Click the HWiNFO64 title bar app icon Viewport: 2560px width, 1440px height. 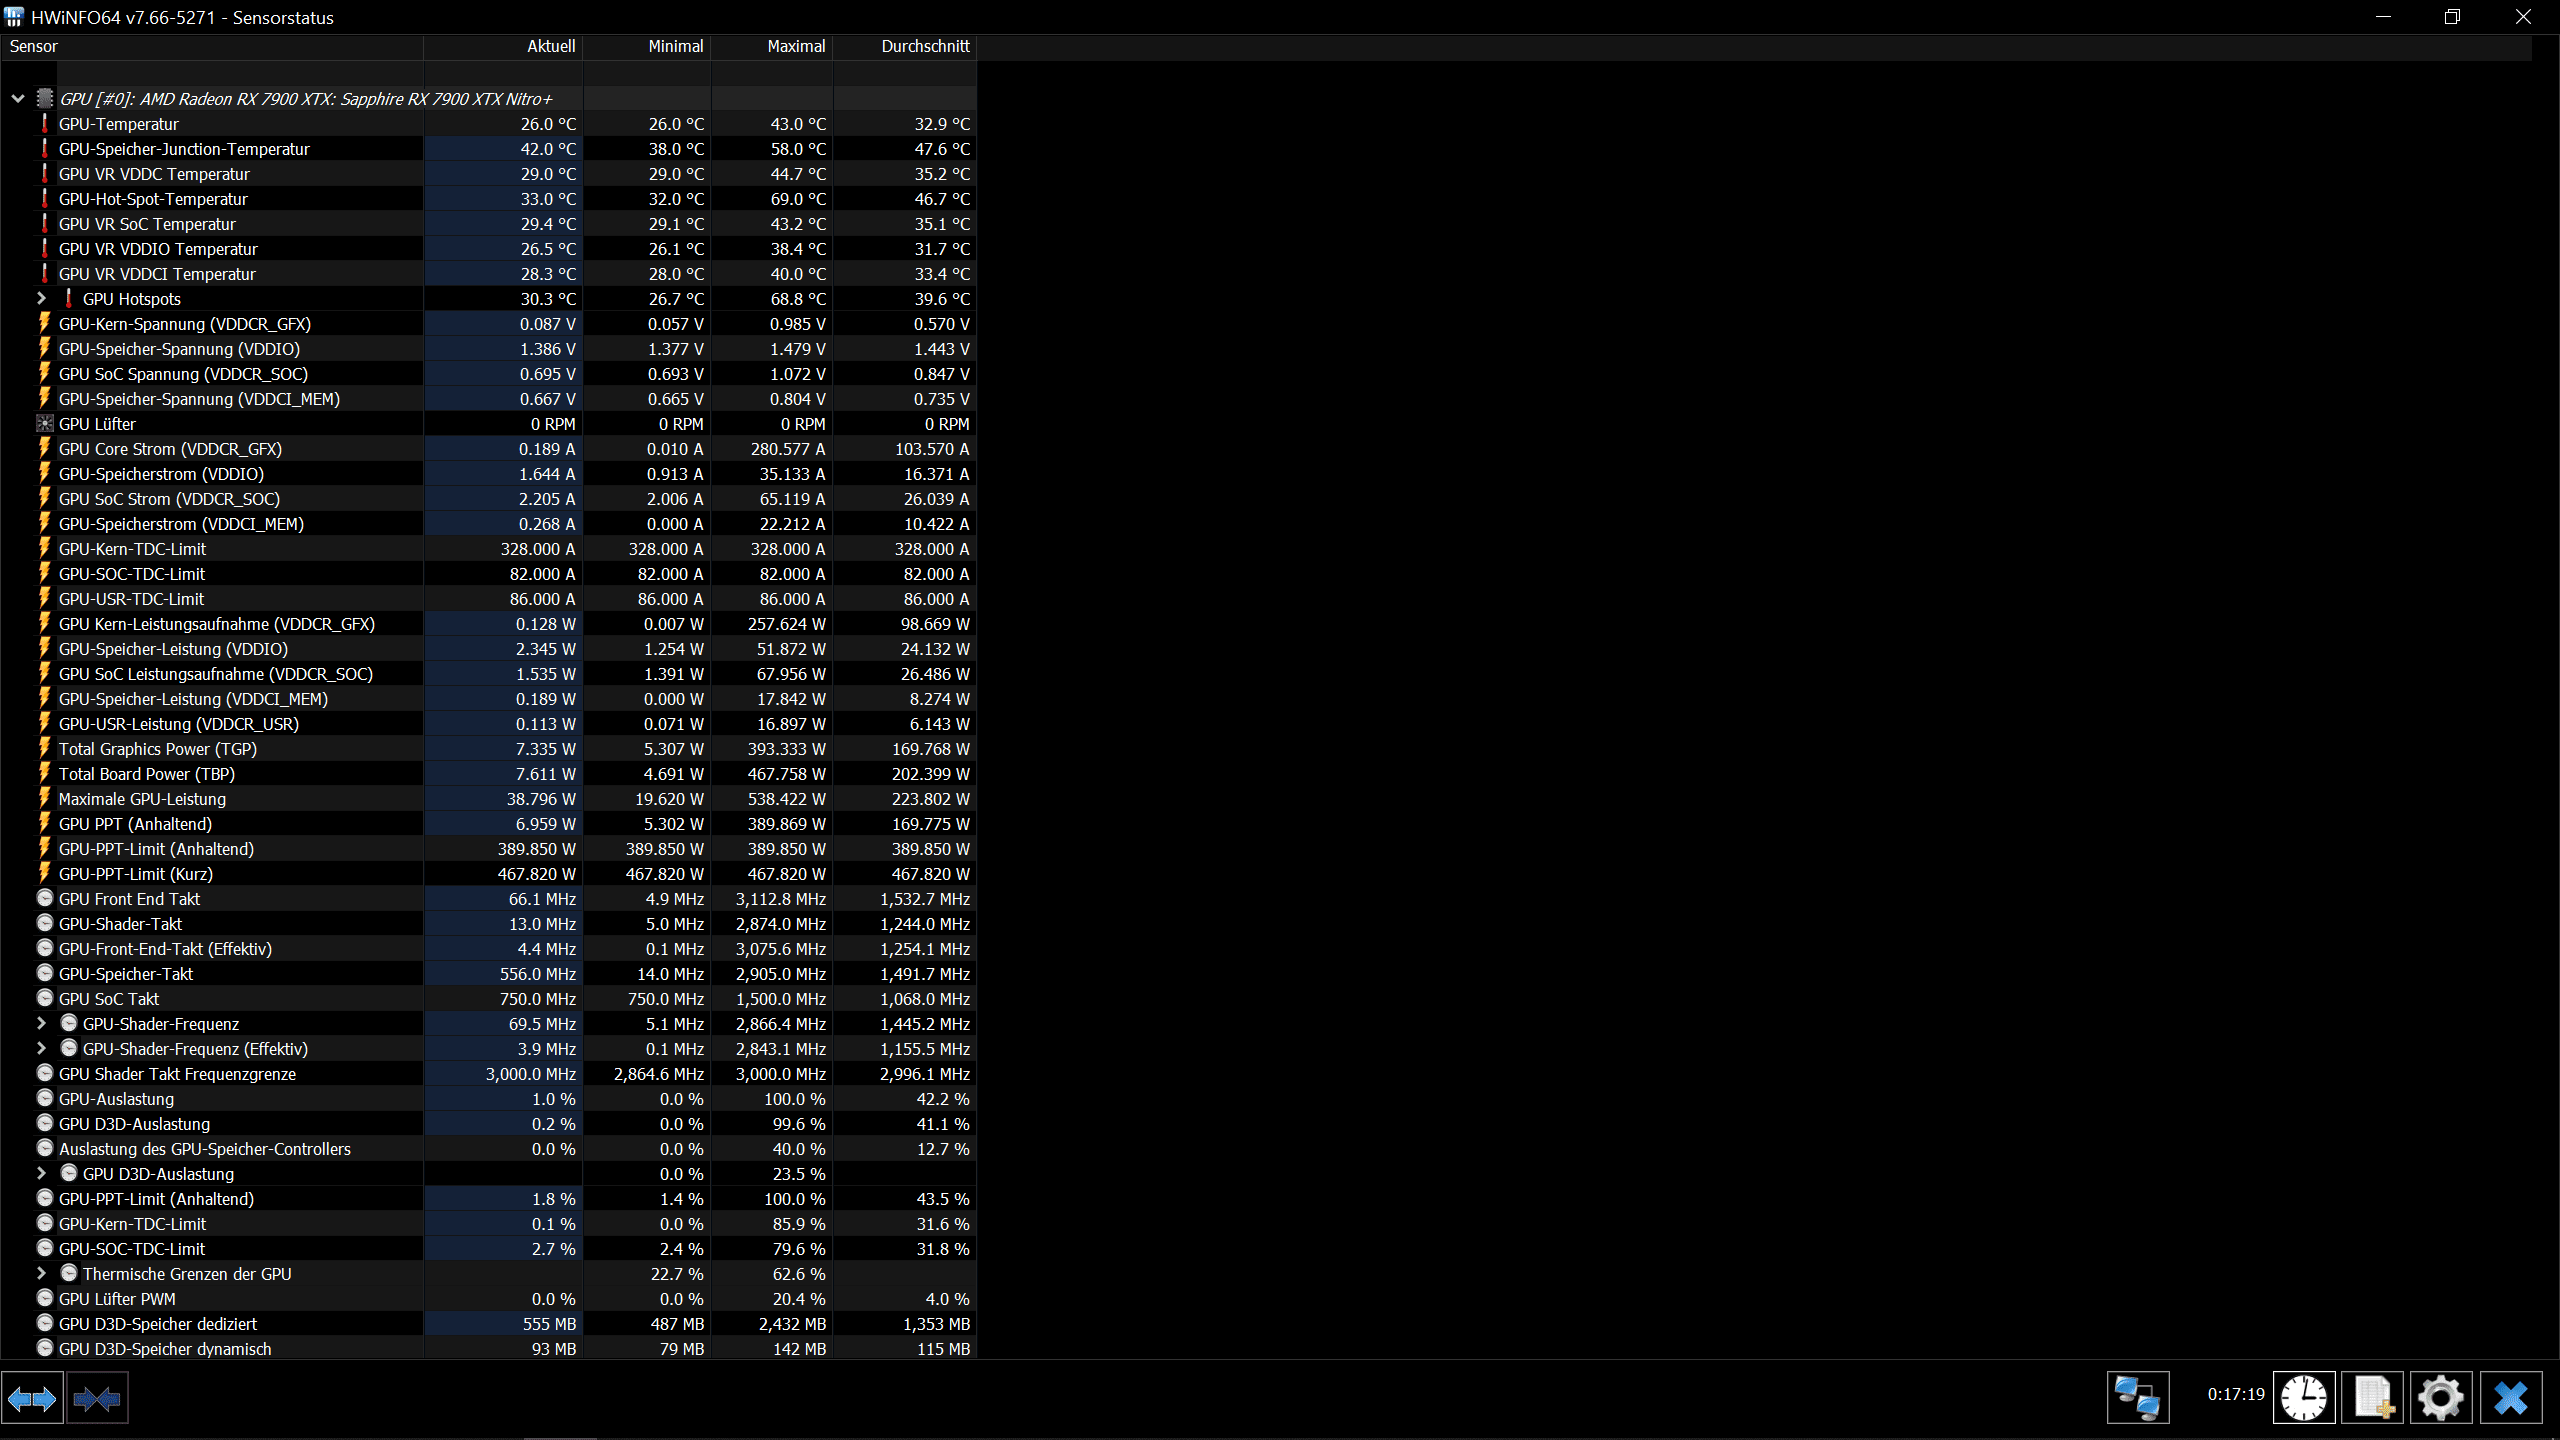14,17
